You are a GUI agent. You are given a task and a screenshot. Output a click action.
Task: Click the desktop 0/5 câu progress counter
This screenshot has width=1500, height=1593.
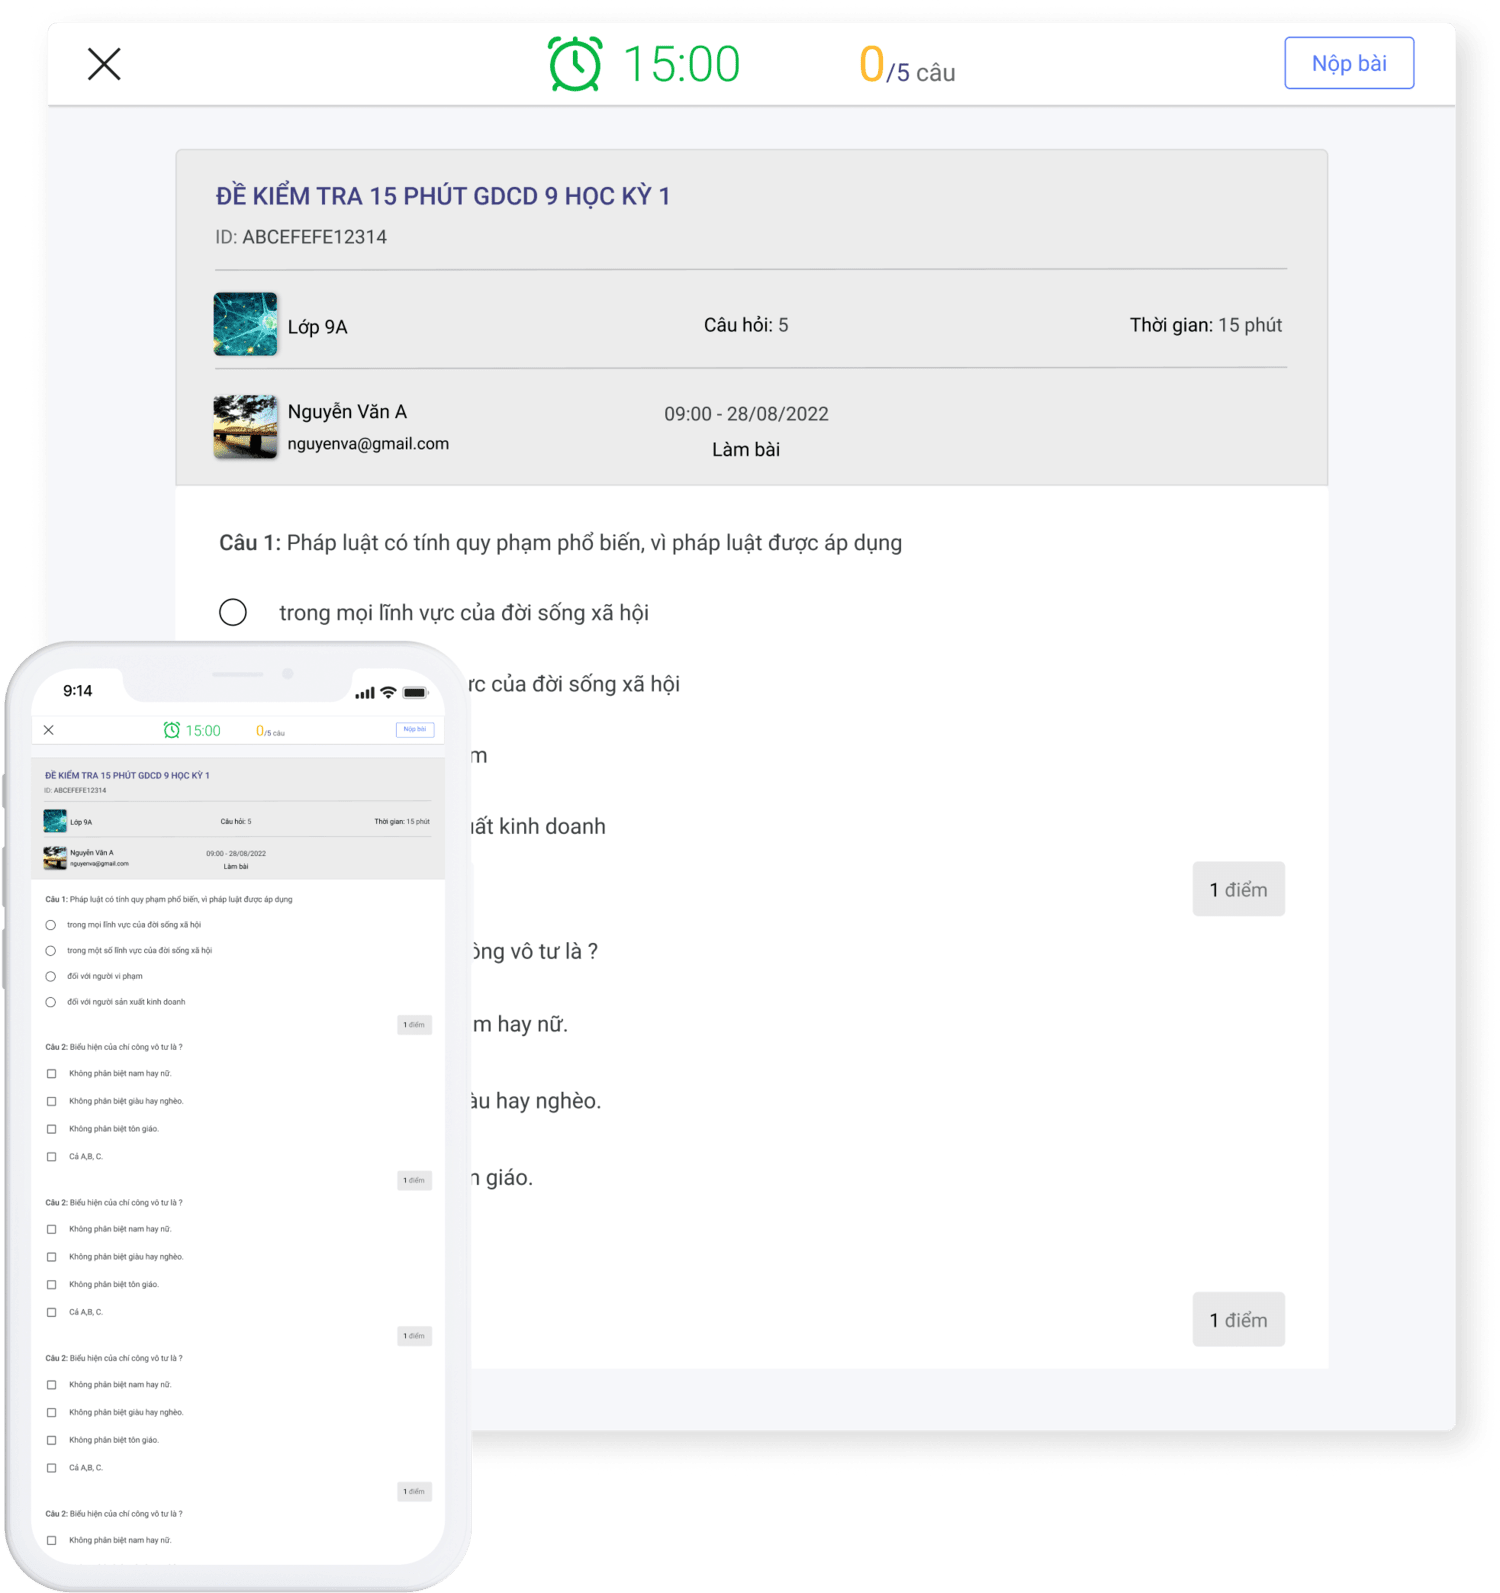click(907, 66)
